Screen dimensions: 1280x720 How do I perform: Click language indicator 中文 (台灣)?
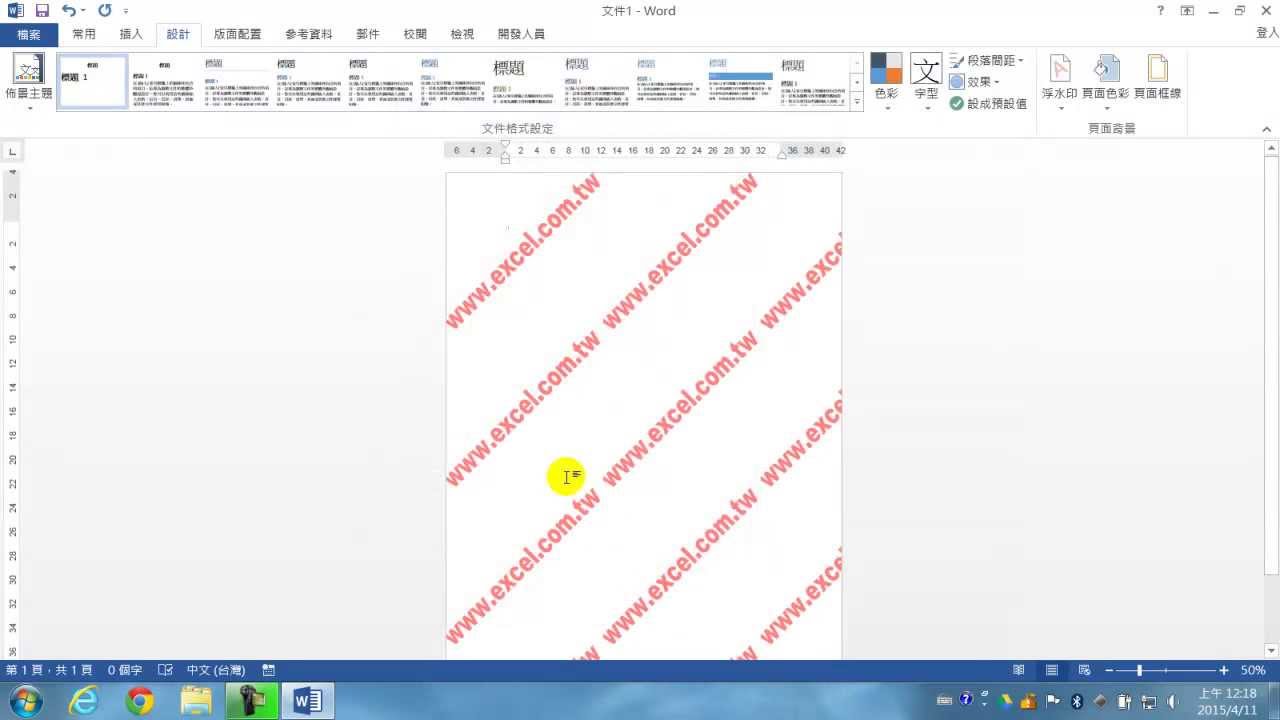(x=216, y=670)
